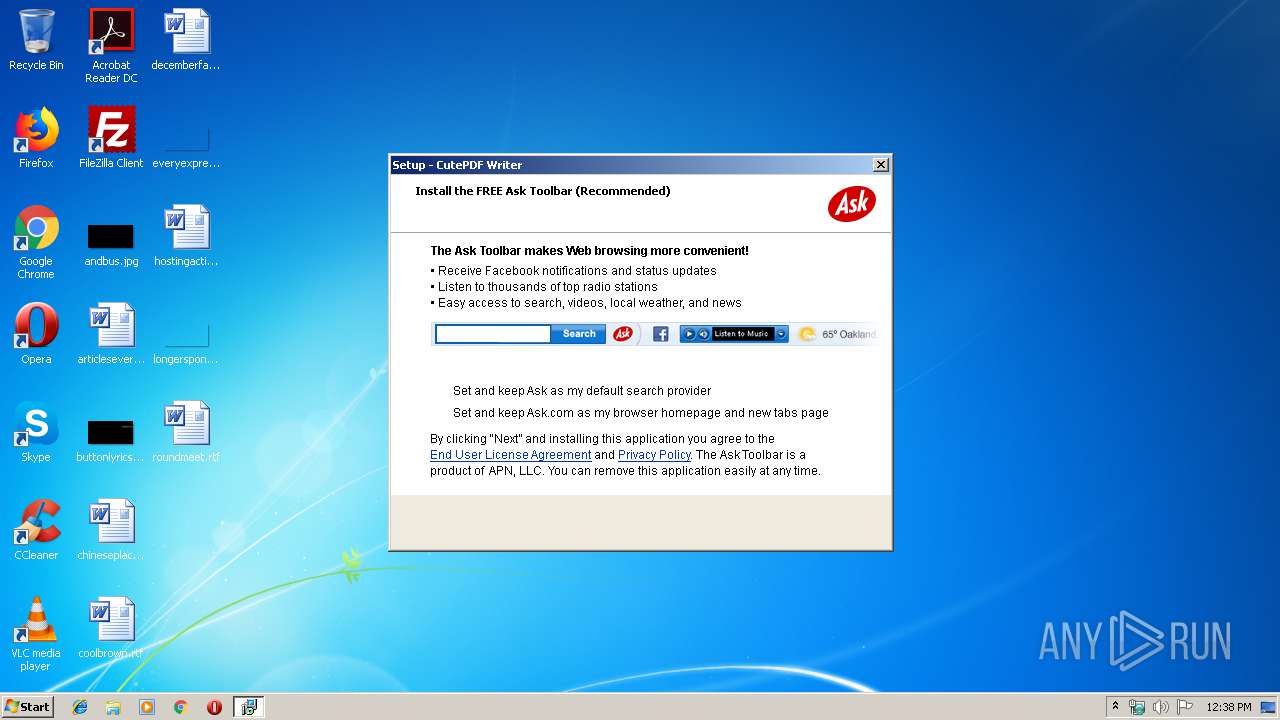Viewport: 1280px width, 720px height.
Task: Open the Skype desktop shortcut
Action: (36, 432)
